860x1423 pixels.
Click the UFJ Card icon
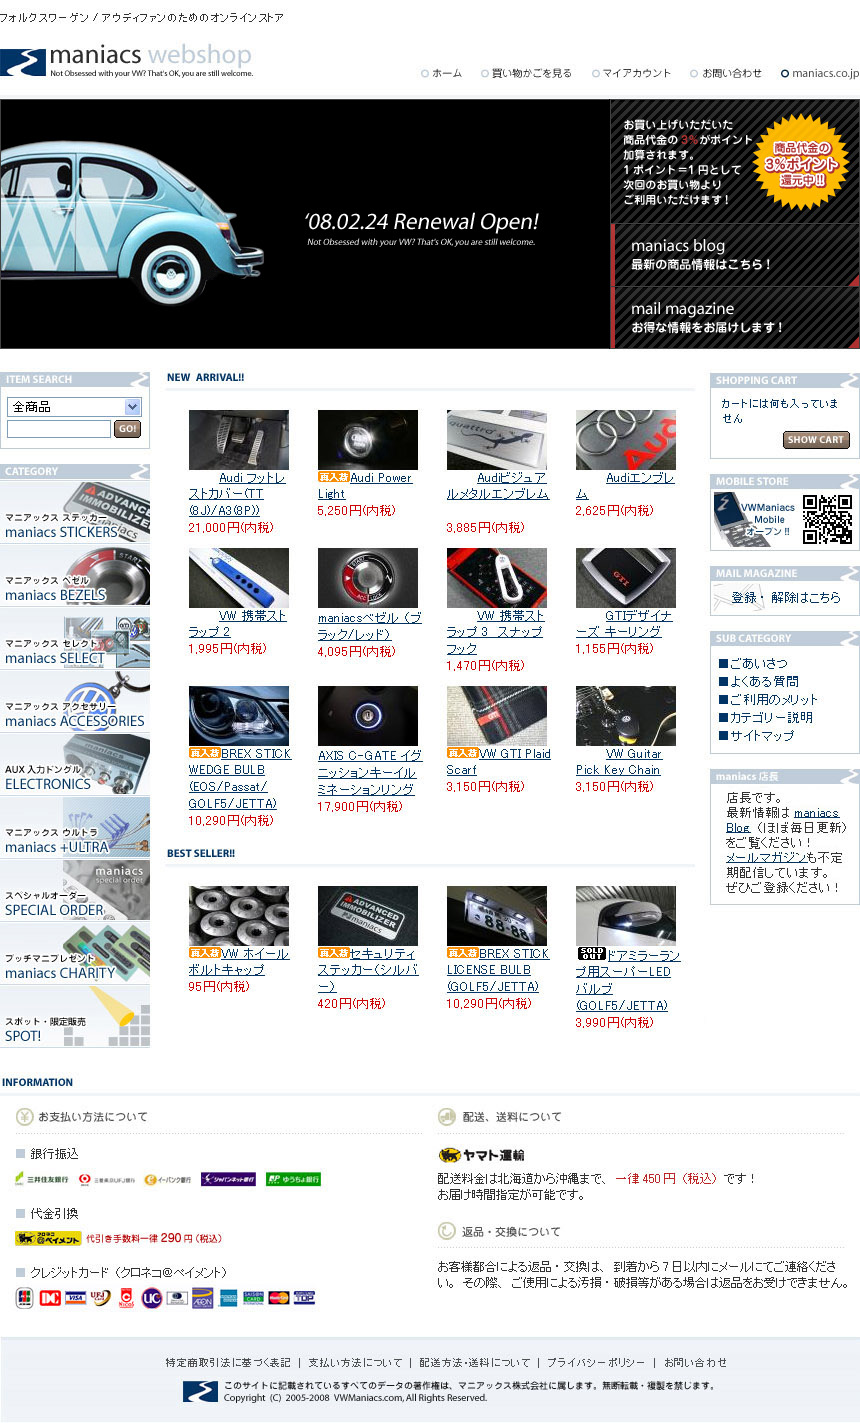[x=100, y=1297]
